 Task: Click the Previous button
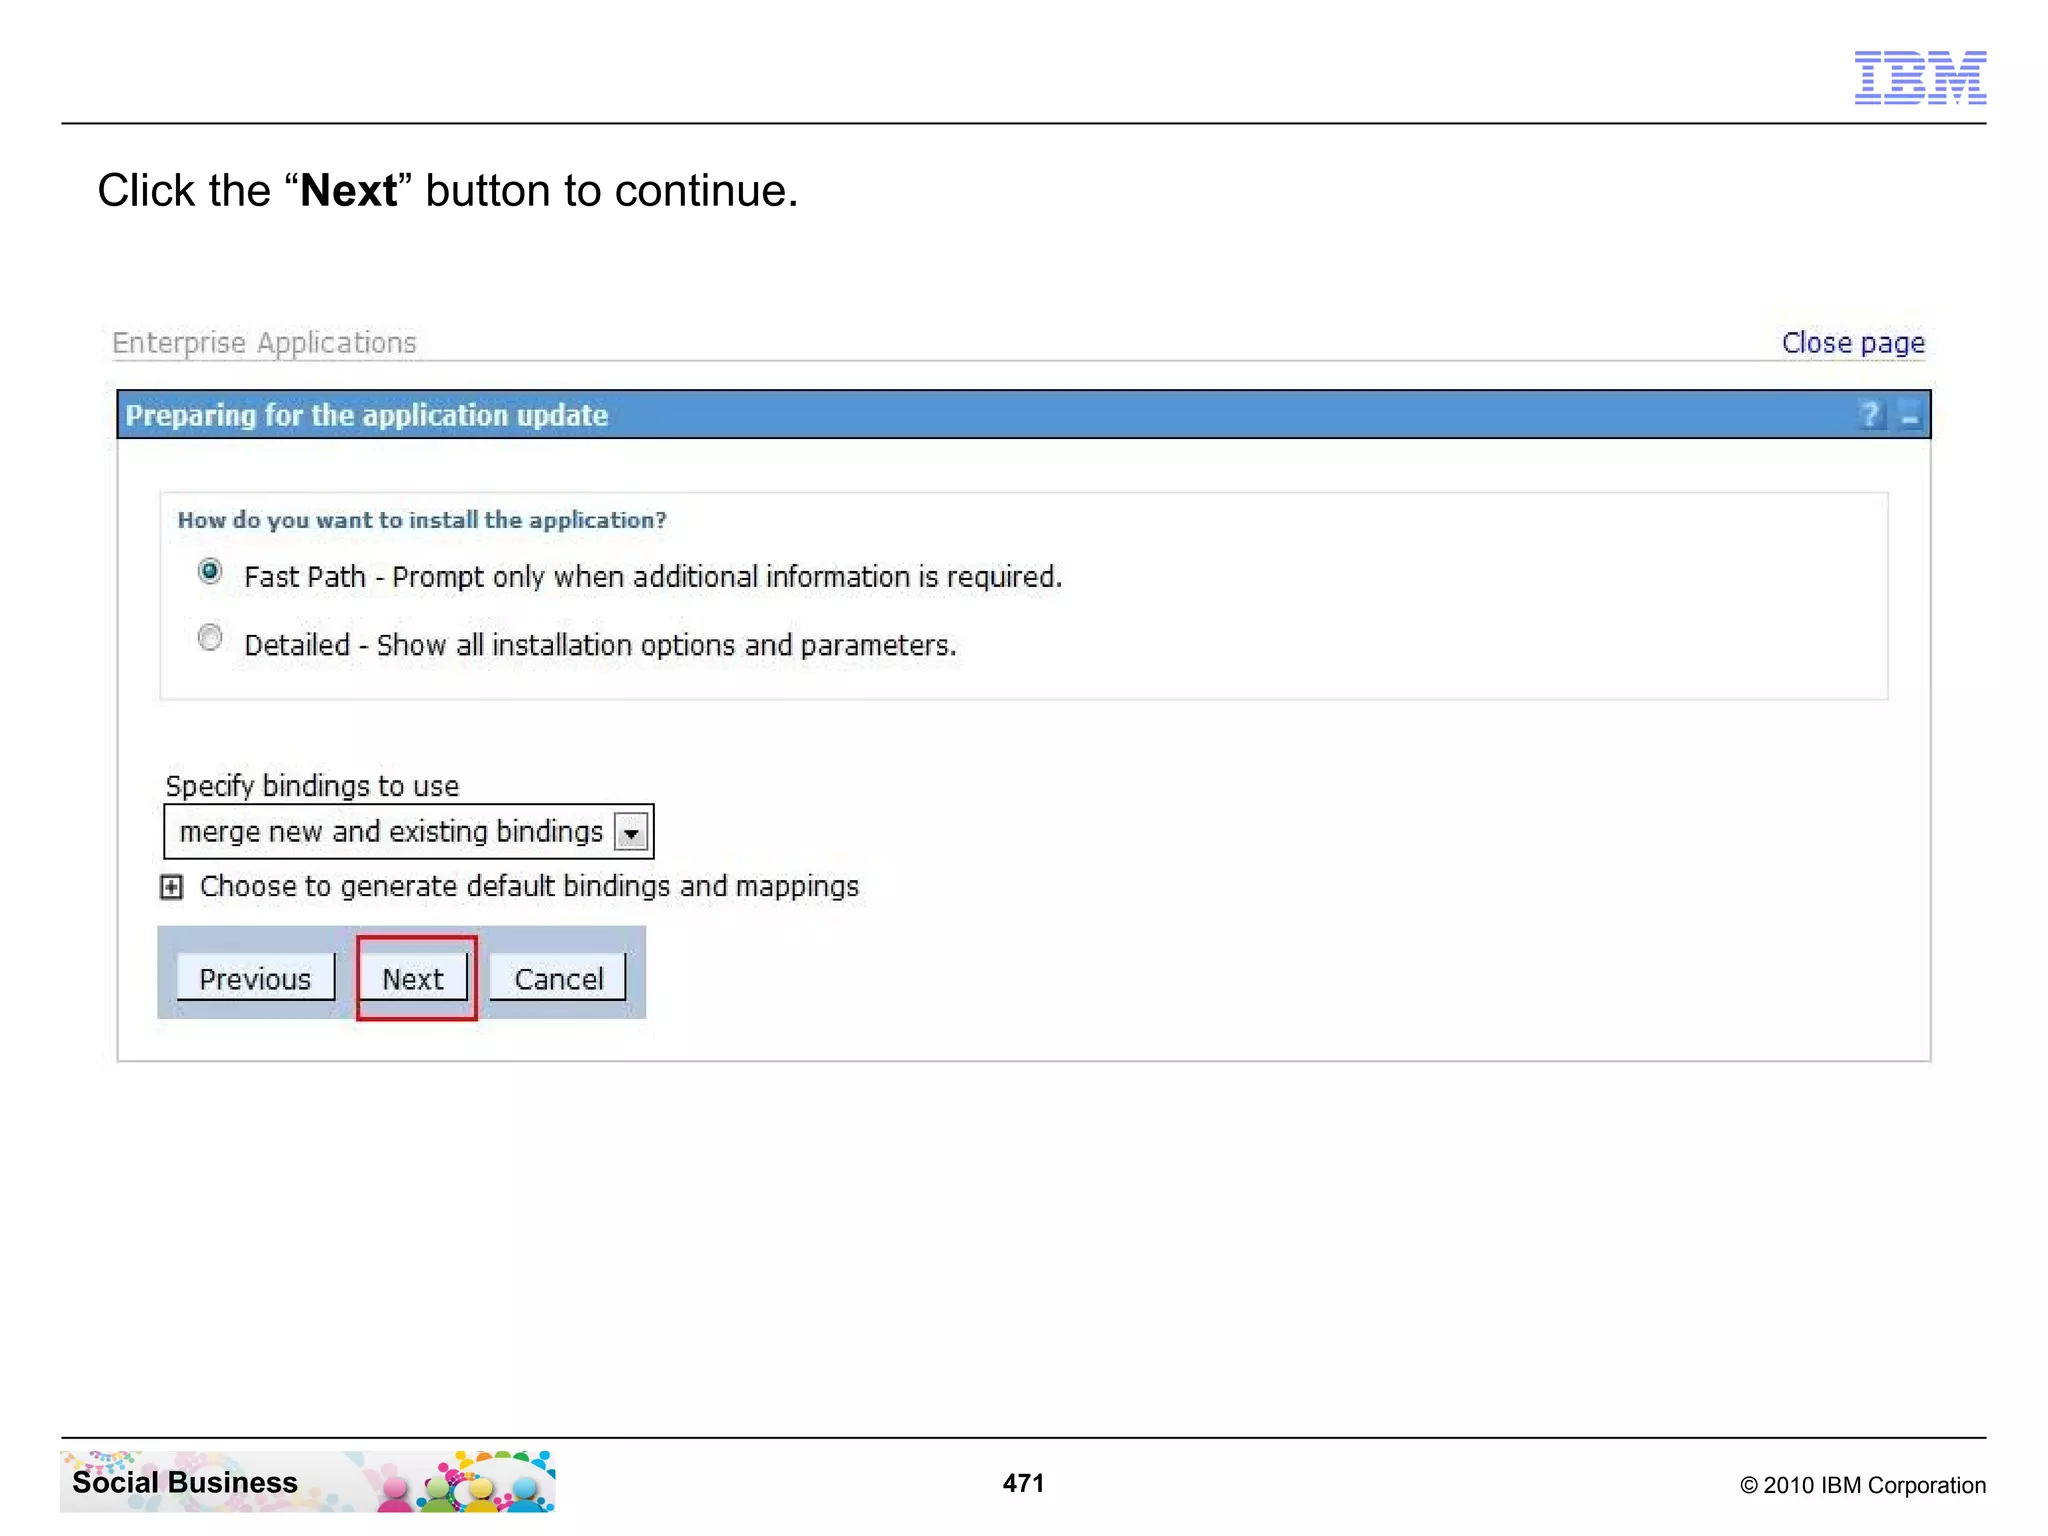coord(256,978)
